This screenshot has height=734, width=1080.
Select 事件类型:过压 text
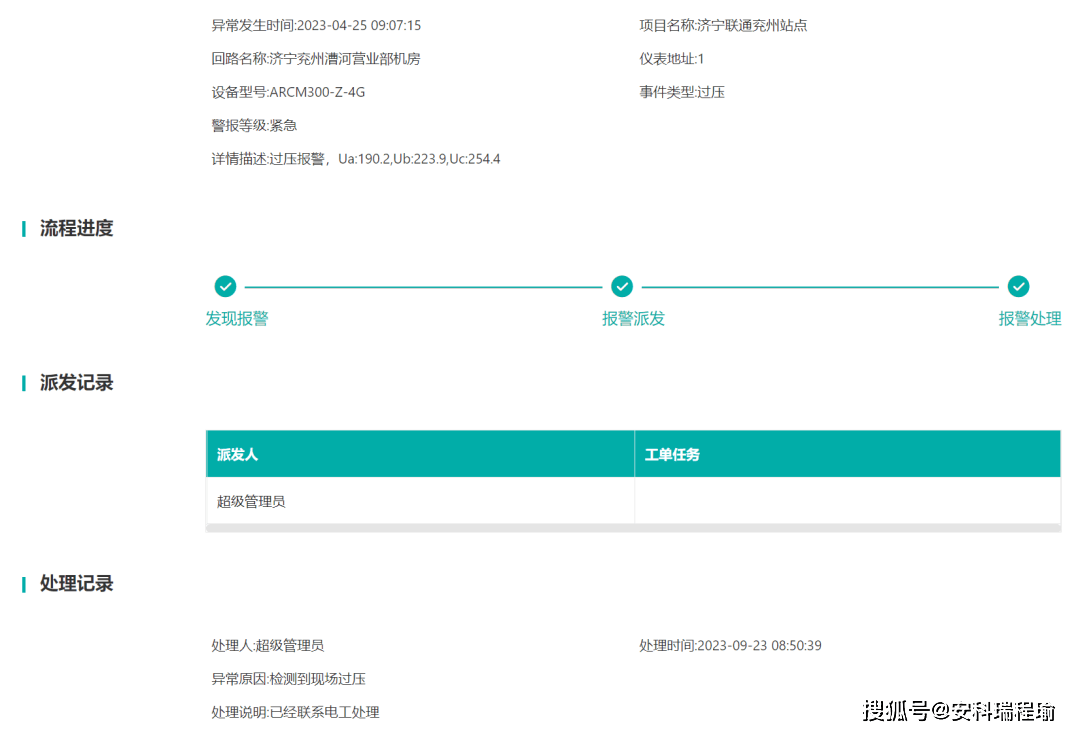(x=682, y=92)
